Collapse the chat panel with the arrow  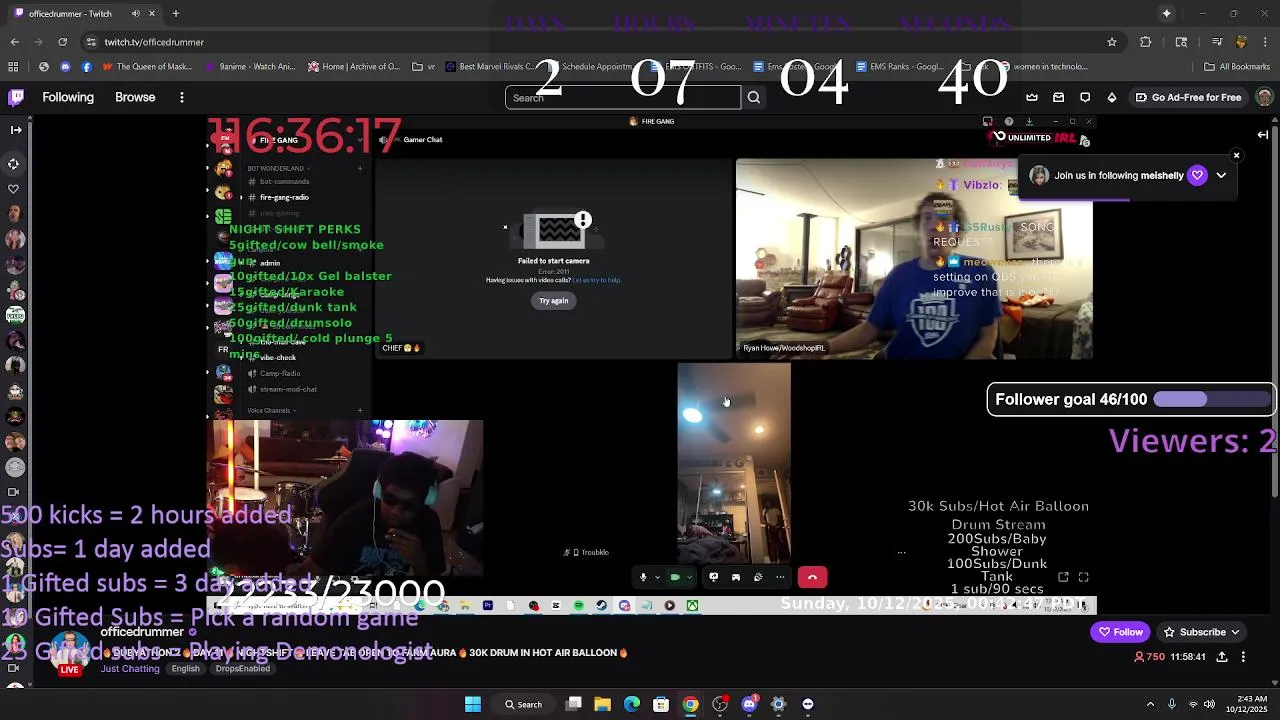coord(1263,135)
